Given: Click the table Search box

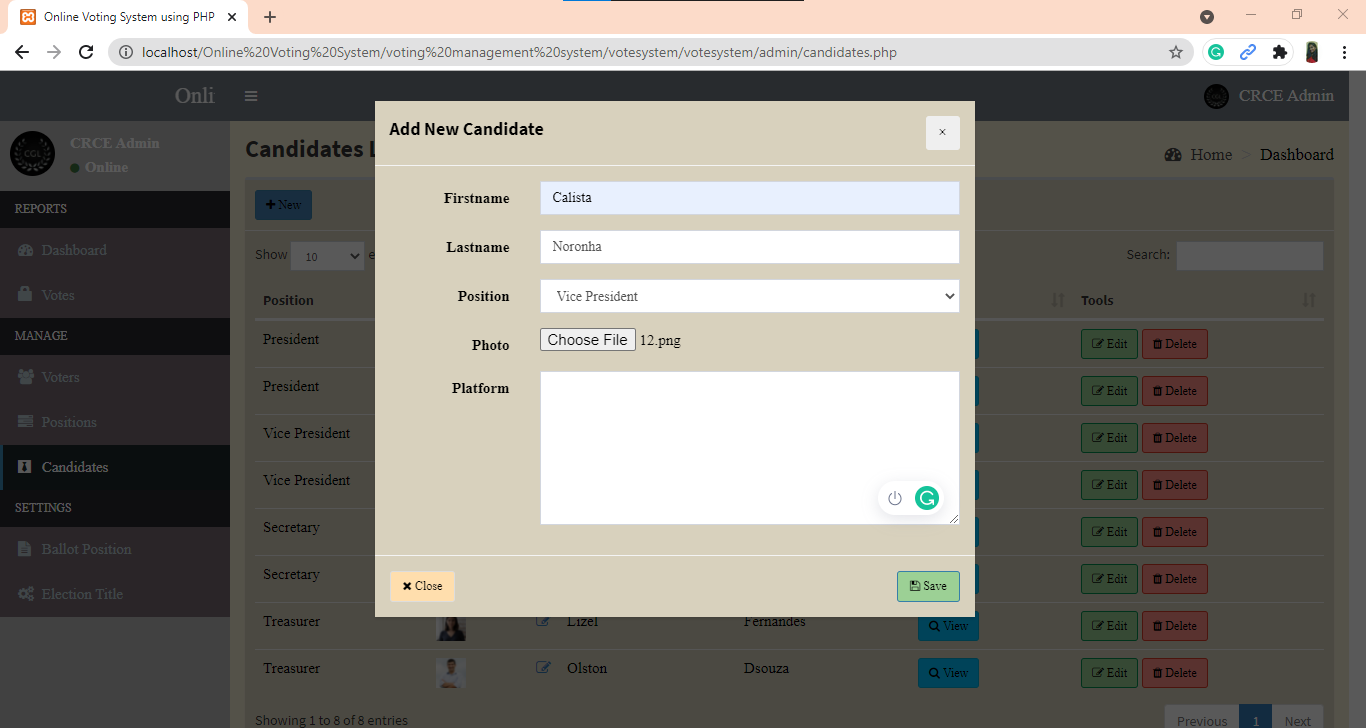Looking at the screenshot, I should coord(1249,256).
